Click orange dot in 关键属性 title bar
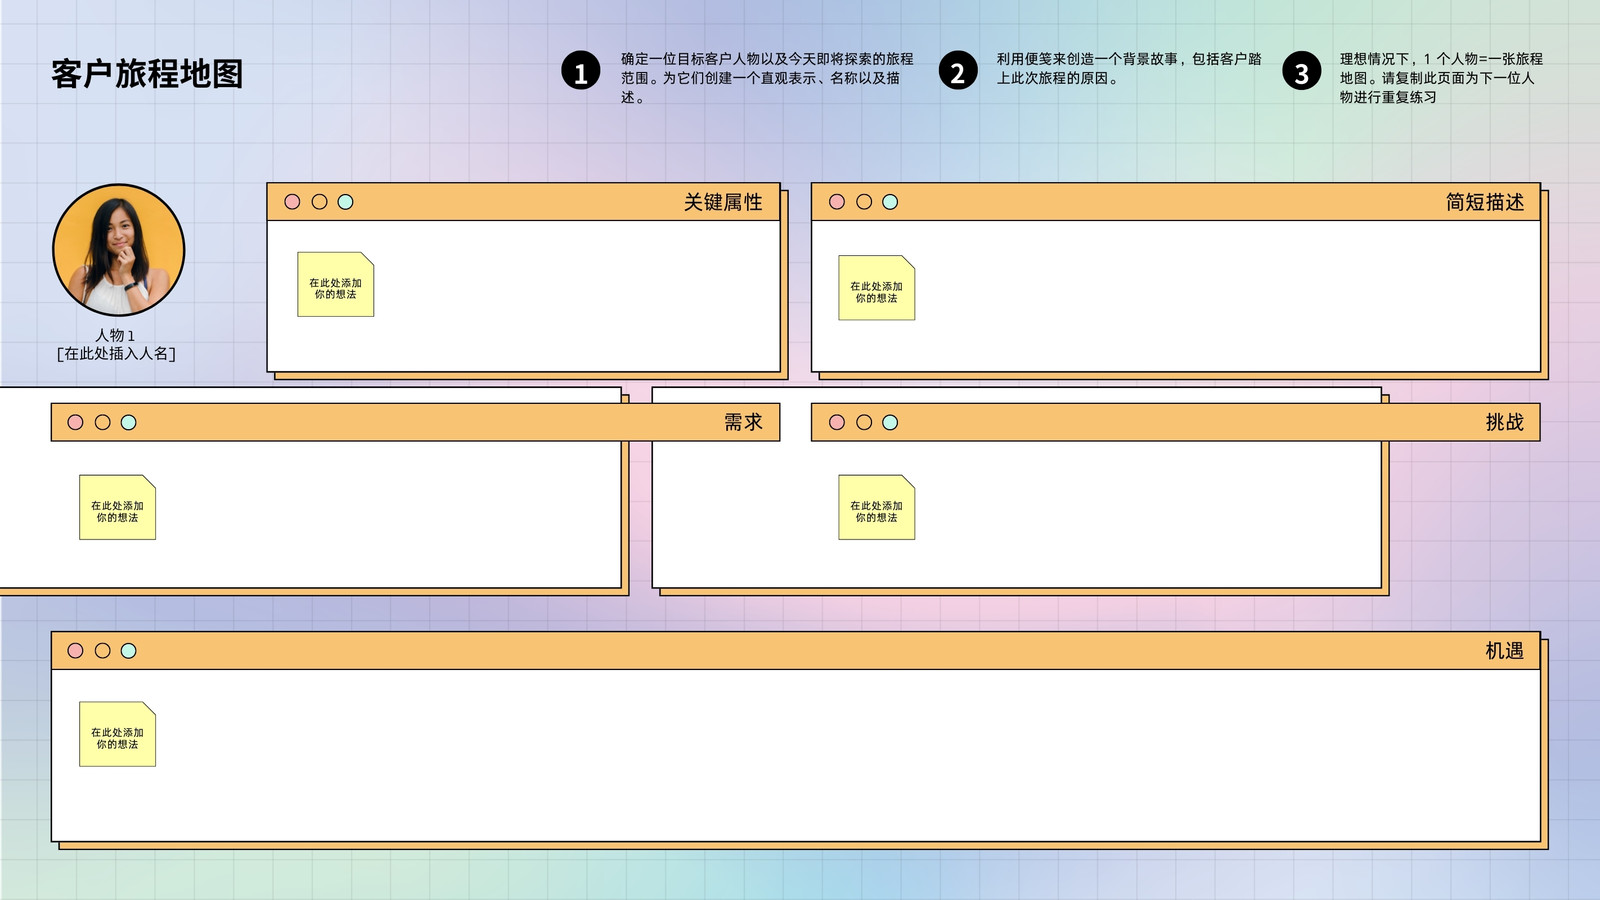 pos(319,202)
